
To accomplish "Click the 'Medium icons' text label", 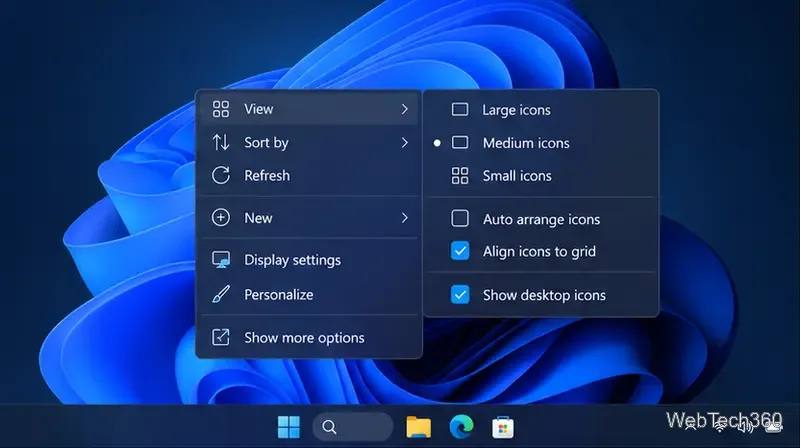I will 526,143.
